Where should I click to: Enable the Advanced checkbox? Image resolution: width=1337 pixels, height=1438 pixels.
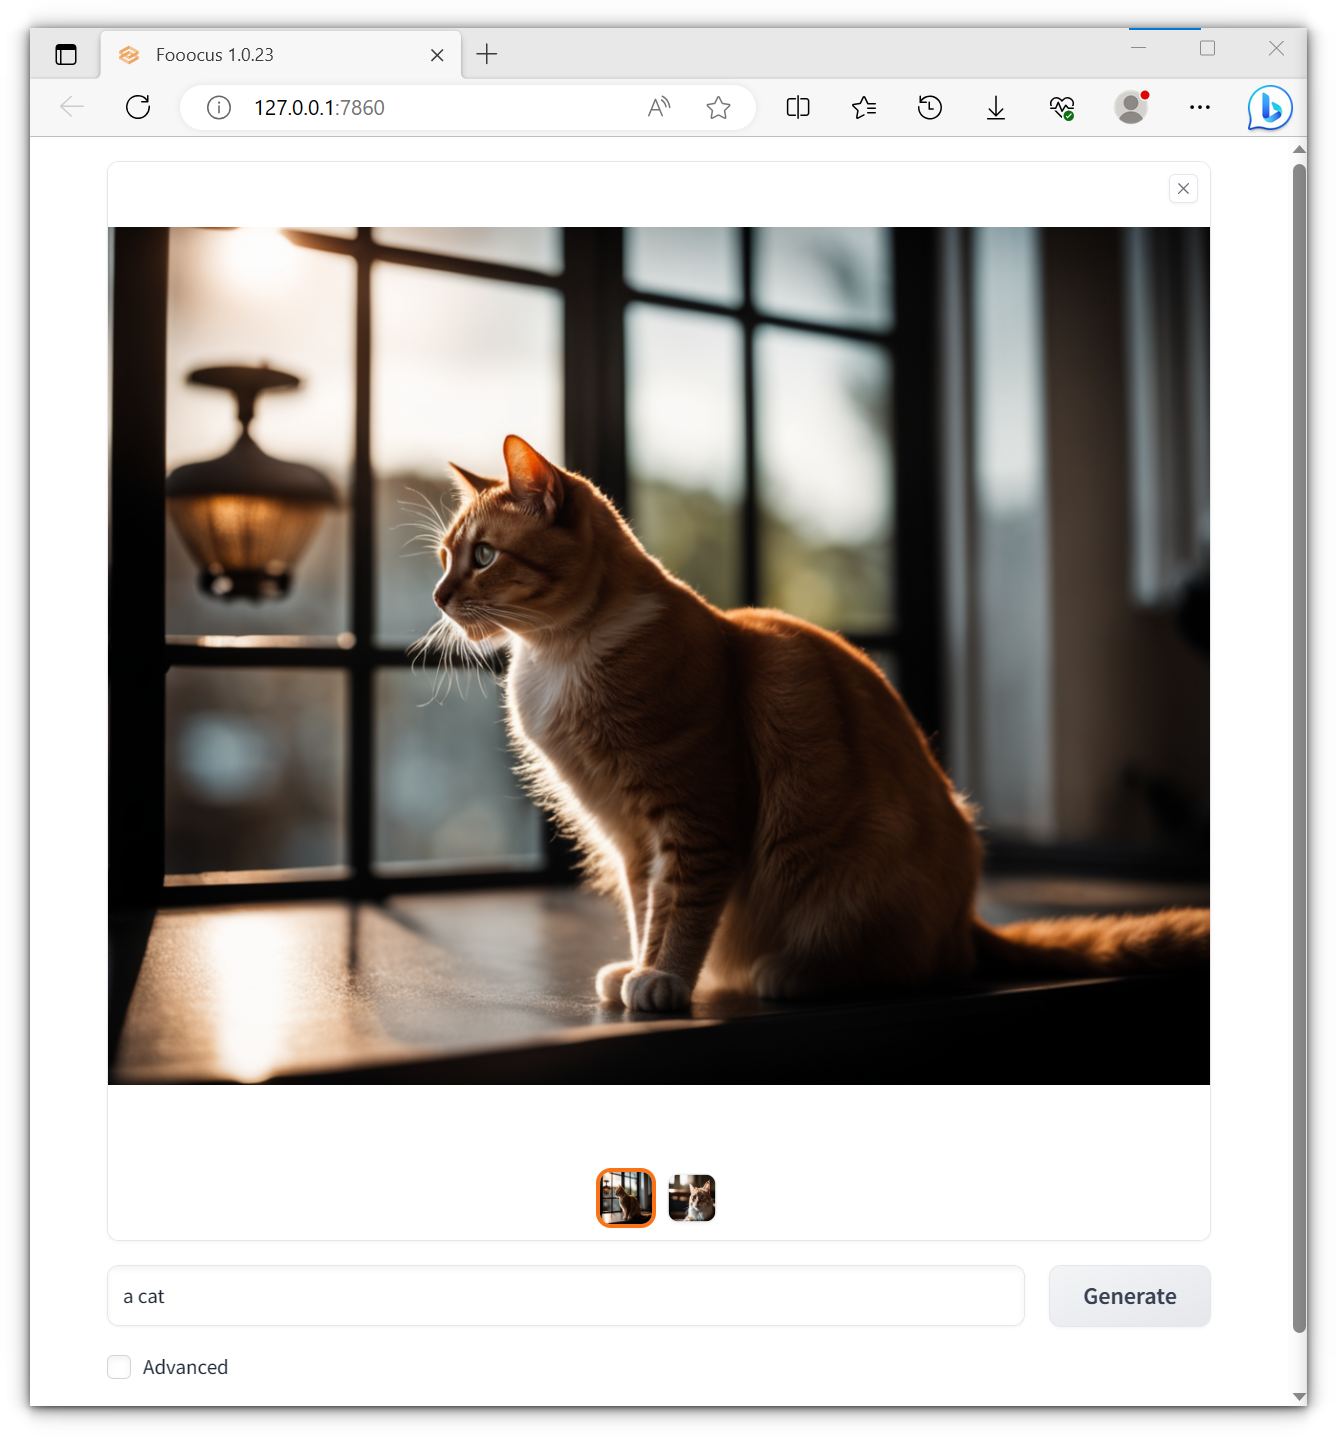[x=119, y=1367]
